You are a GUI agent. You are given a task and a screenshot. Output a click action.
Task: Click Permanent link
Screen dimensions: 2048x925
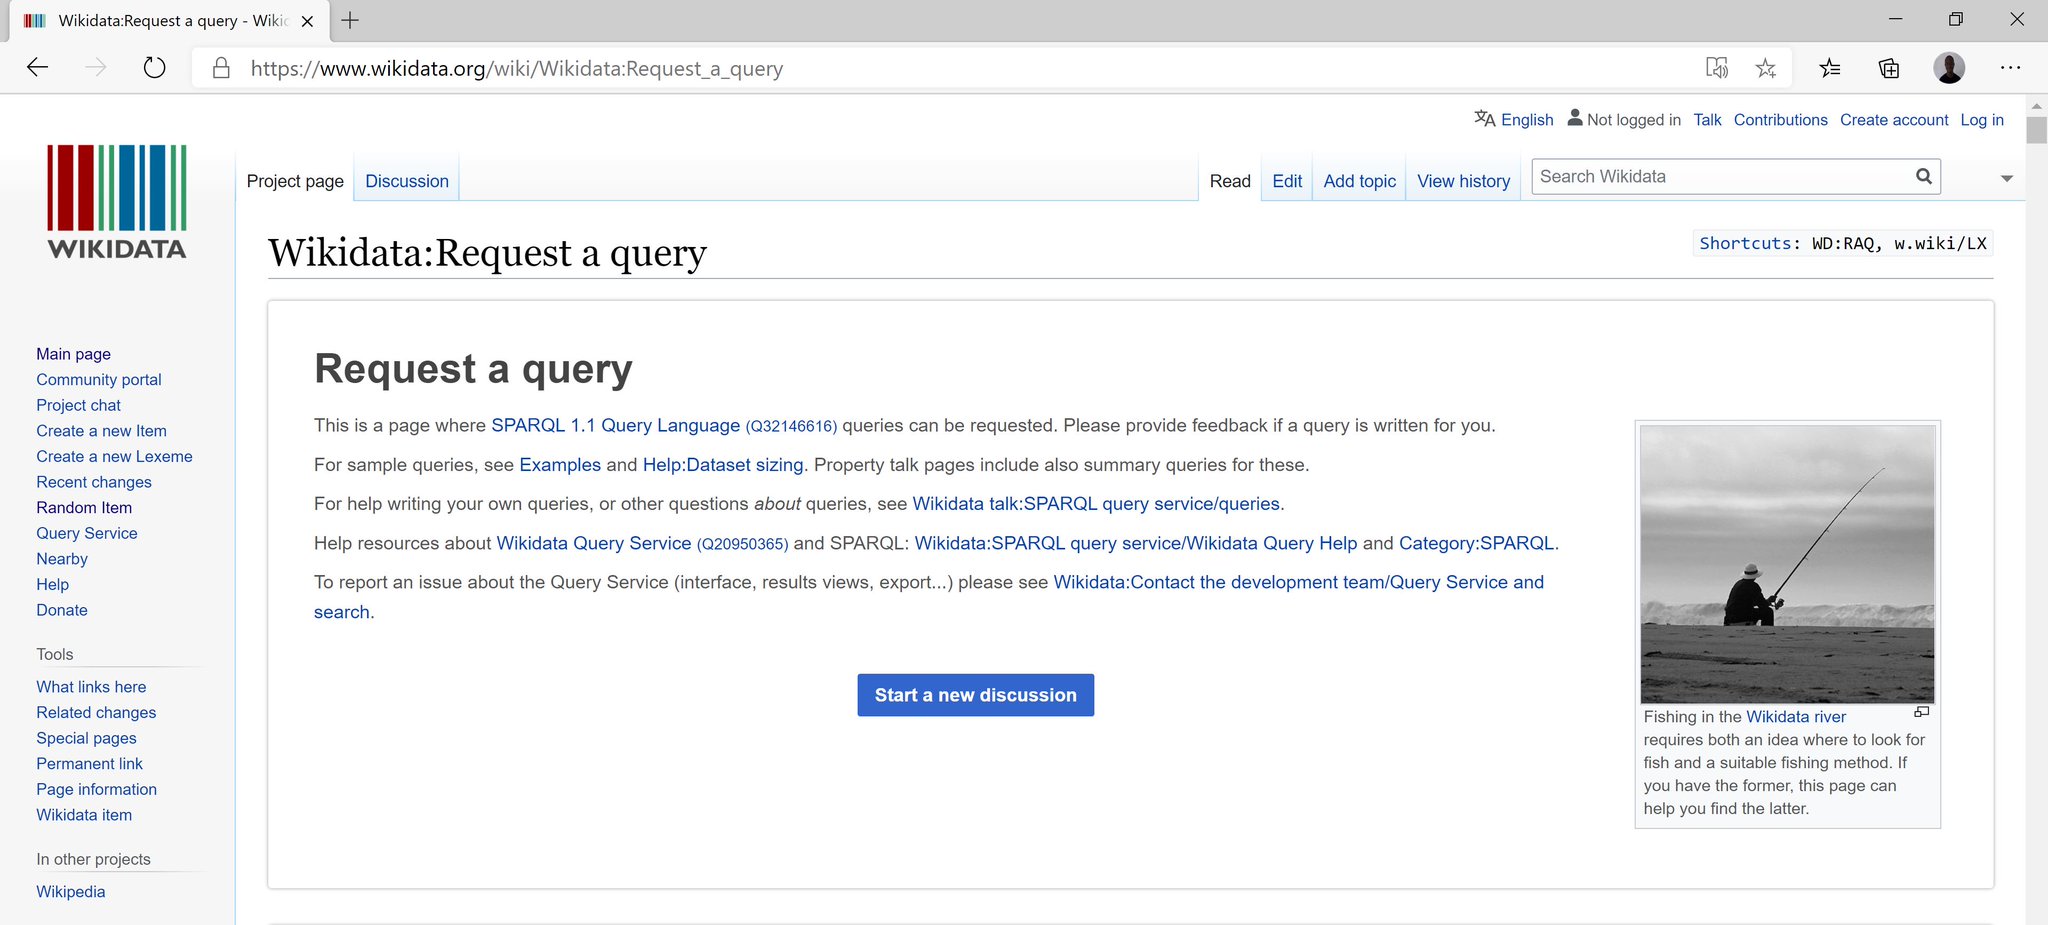[x=89, y=764]
